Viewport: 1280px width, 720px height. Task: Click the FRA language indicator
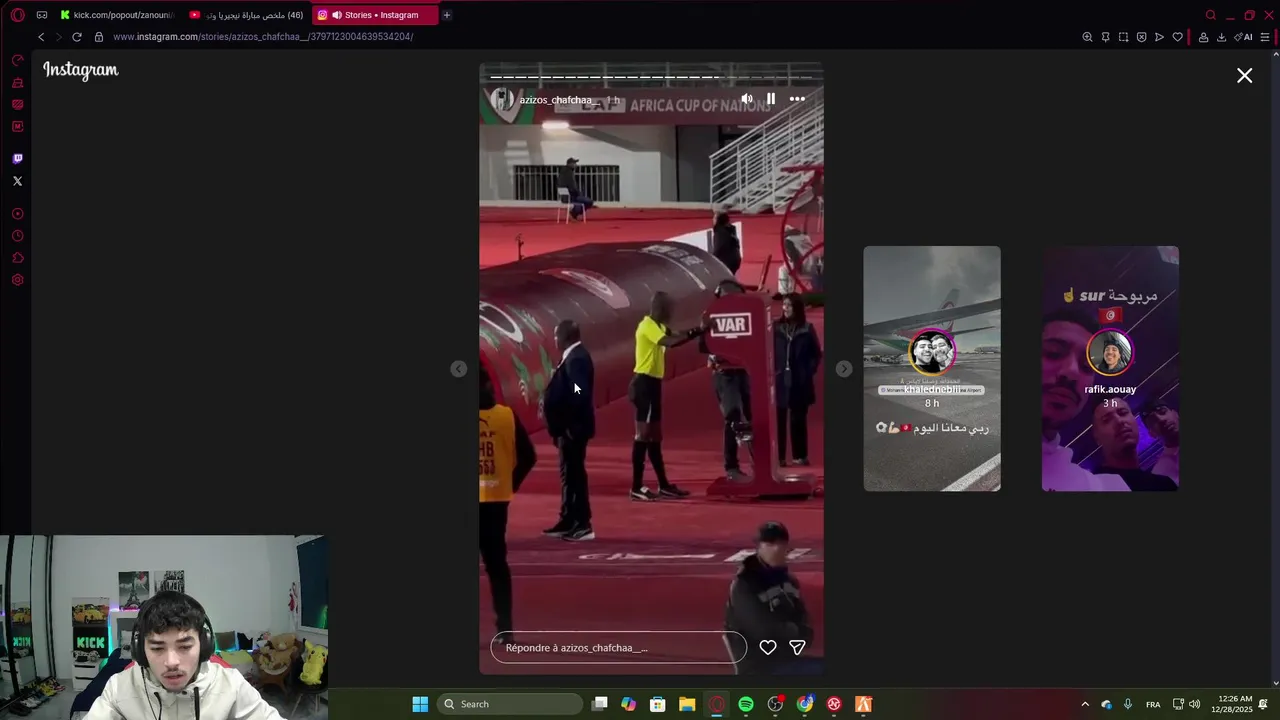point(1153,705)
